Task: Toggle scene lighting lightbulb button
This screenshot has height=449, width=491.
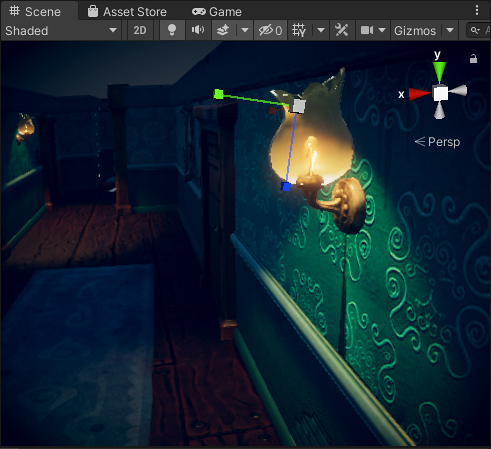Action: (x=172, y=31)
